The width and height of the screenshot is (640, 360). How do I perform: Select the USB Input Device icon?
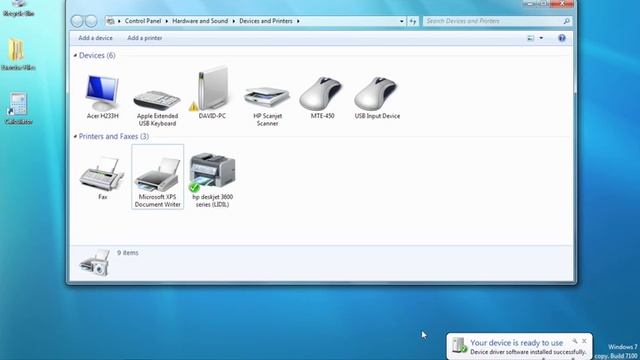377,97
